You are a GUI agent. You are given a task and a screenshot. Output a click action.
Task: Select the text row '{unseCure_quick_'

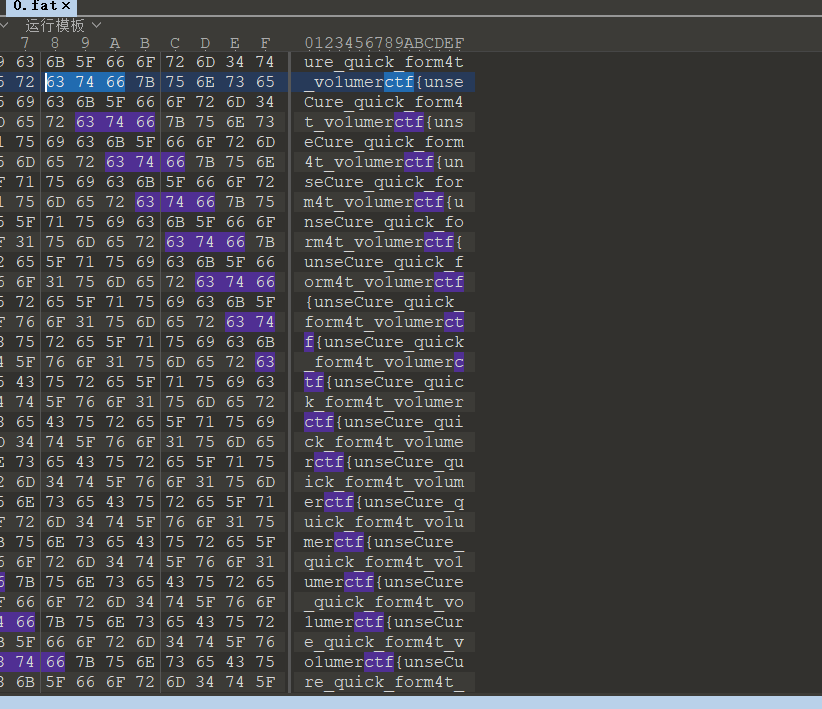[384, 302]
